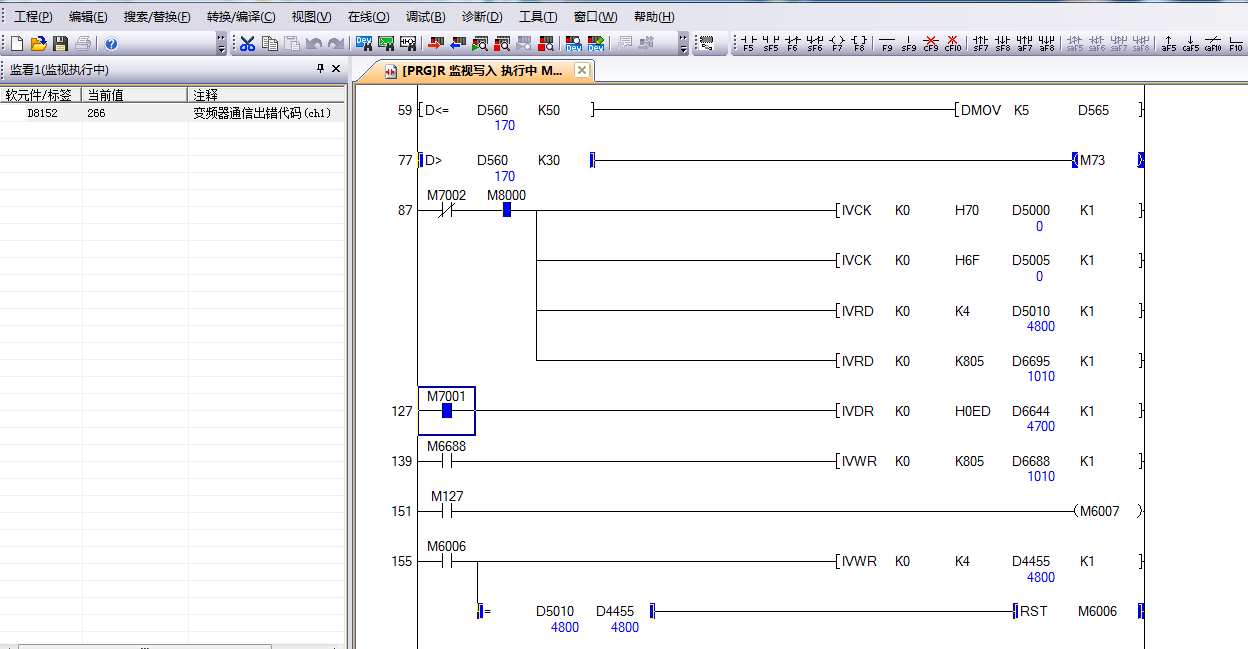Insert coil with F7 tool
Screen dimensions: 1248x649
[x=836, y=44]
